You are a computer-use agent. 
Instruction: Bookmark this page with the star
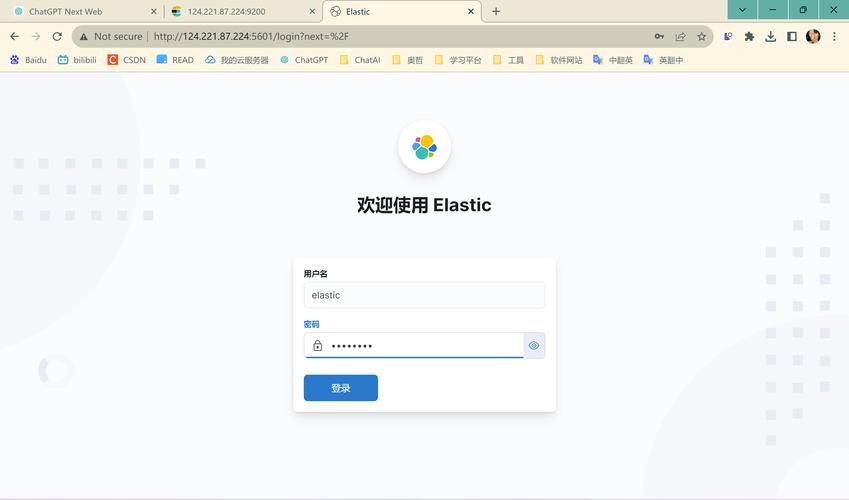pyautogui.click(x=702, y=36)
